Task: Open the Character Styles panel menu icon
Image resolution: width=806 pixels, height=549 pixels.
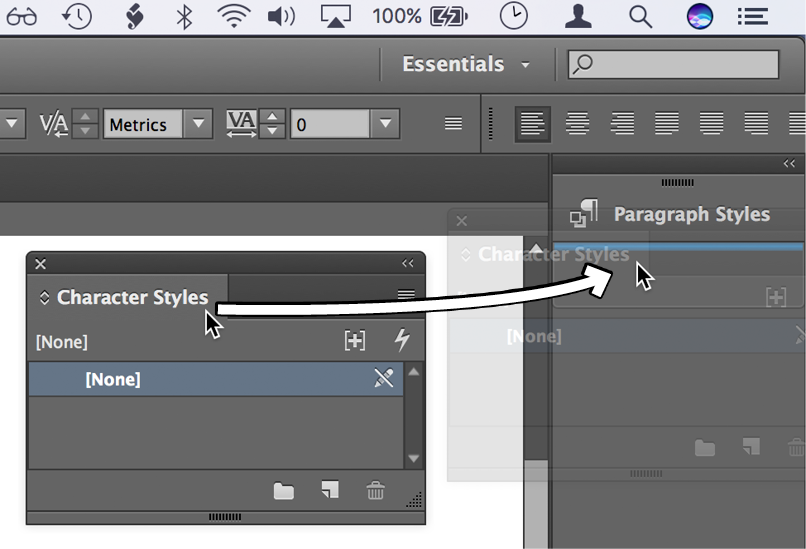Action: pos(406,294)
